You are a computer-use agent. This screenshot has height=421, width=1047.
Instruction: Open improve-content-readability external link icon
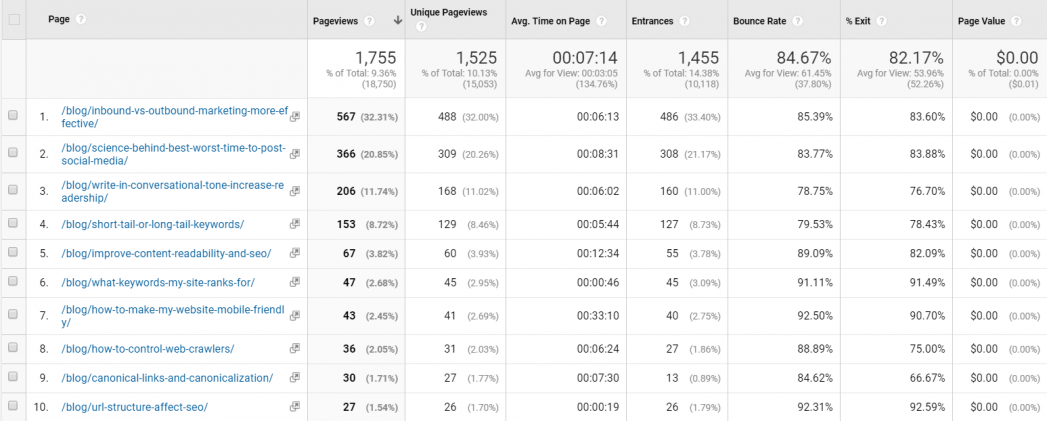(294, 253)
